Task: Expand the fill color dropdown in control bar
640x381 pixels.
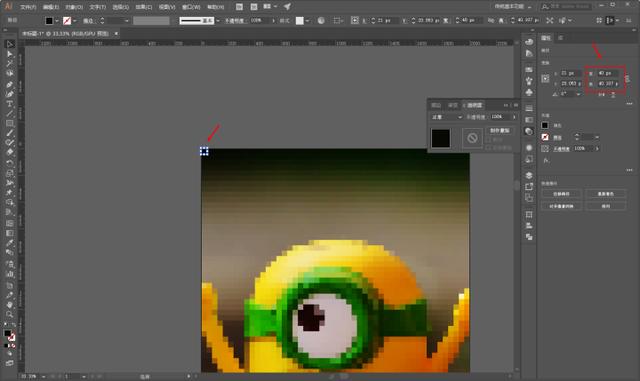Action: point(56,20)
